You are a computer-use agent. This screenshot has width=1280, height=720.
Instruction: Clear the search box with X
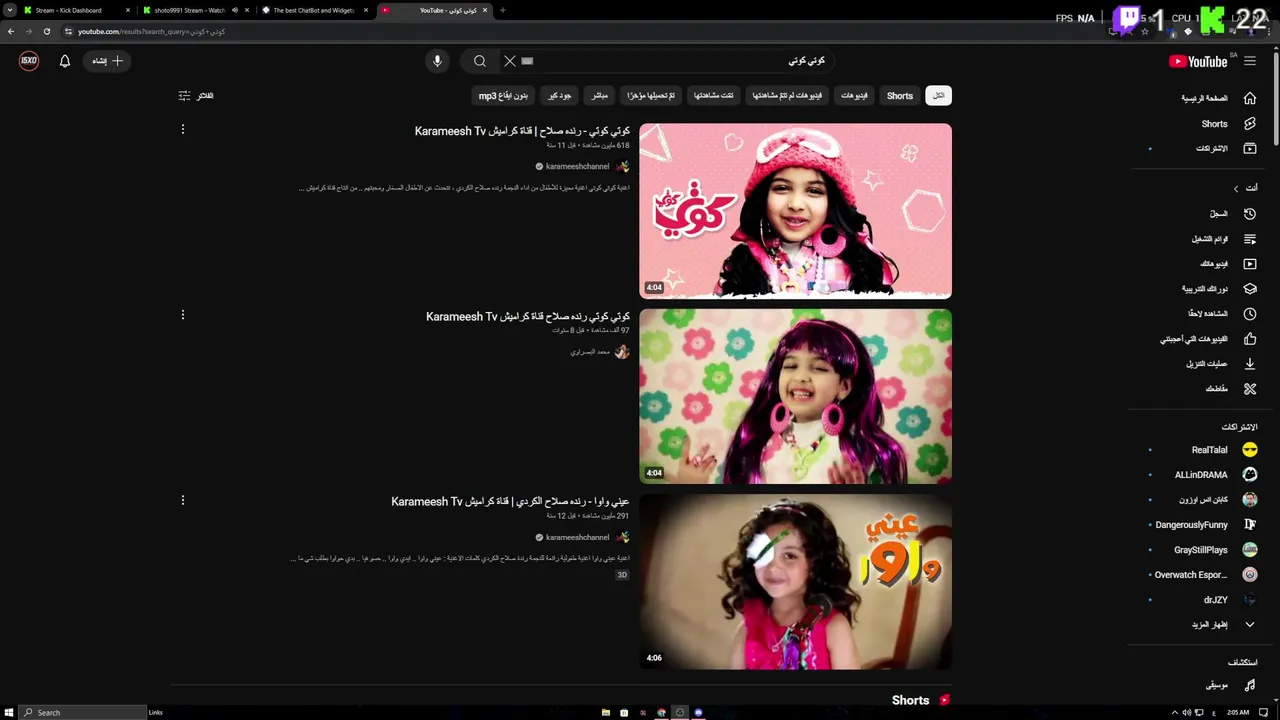tap(510, 61)
